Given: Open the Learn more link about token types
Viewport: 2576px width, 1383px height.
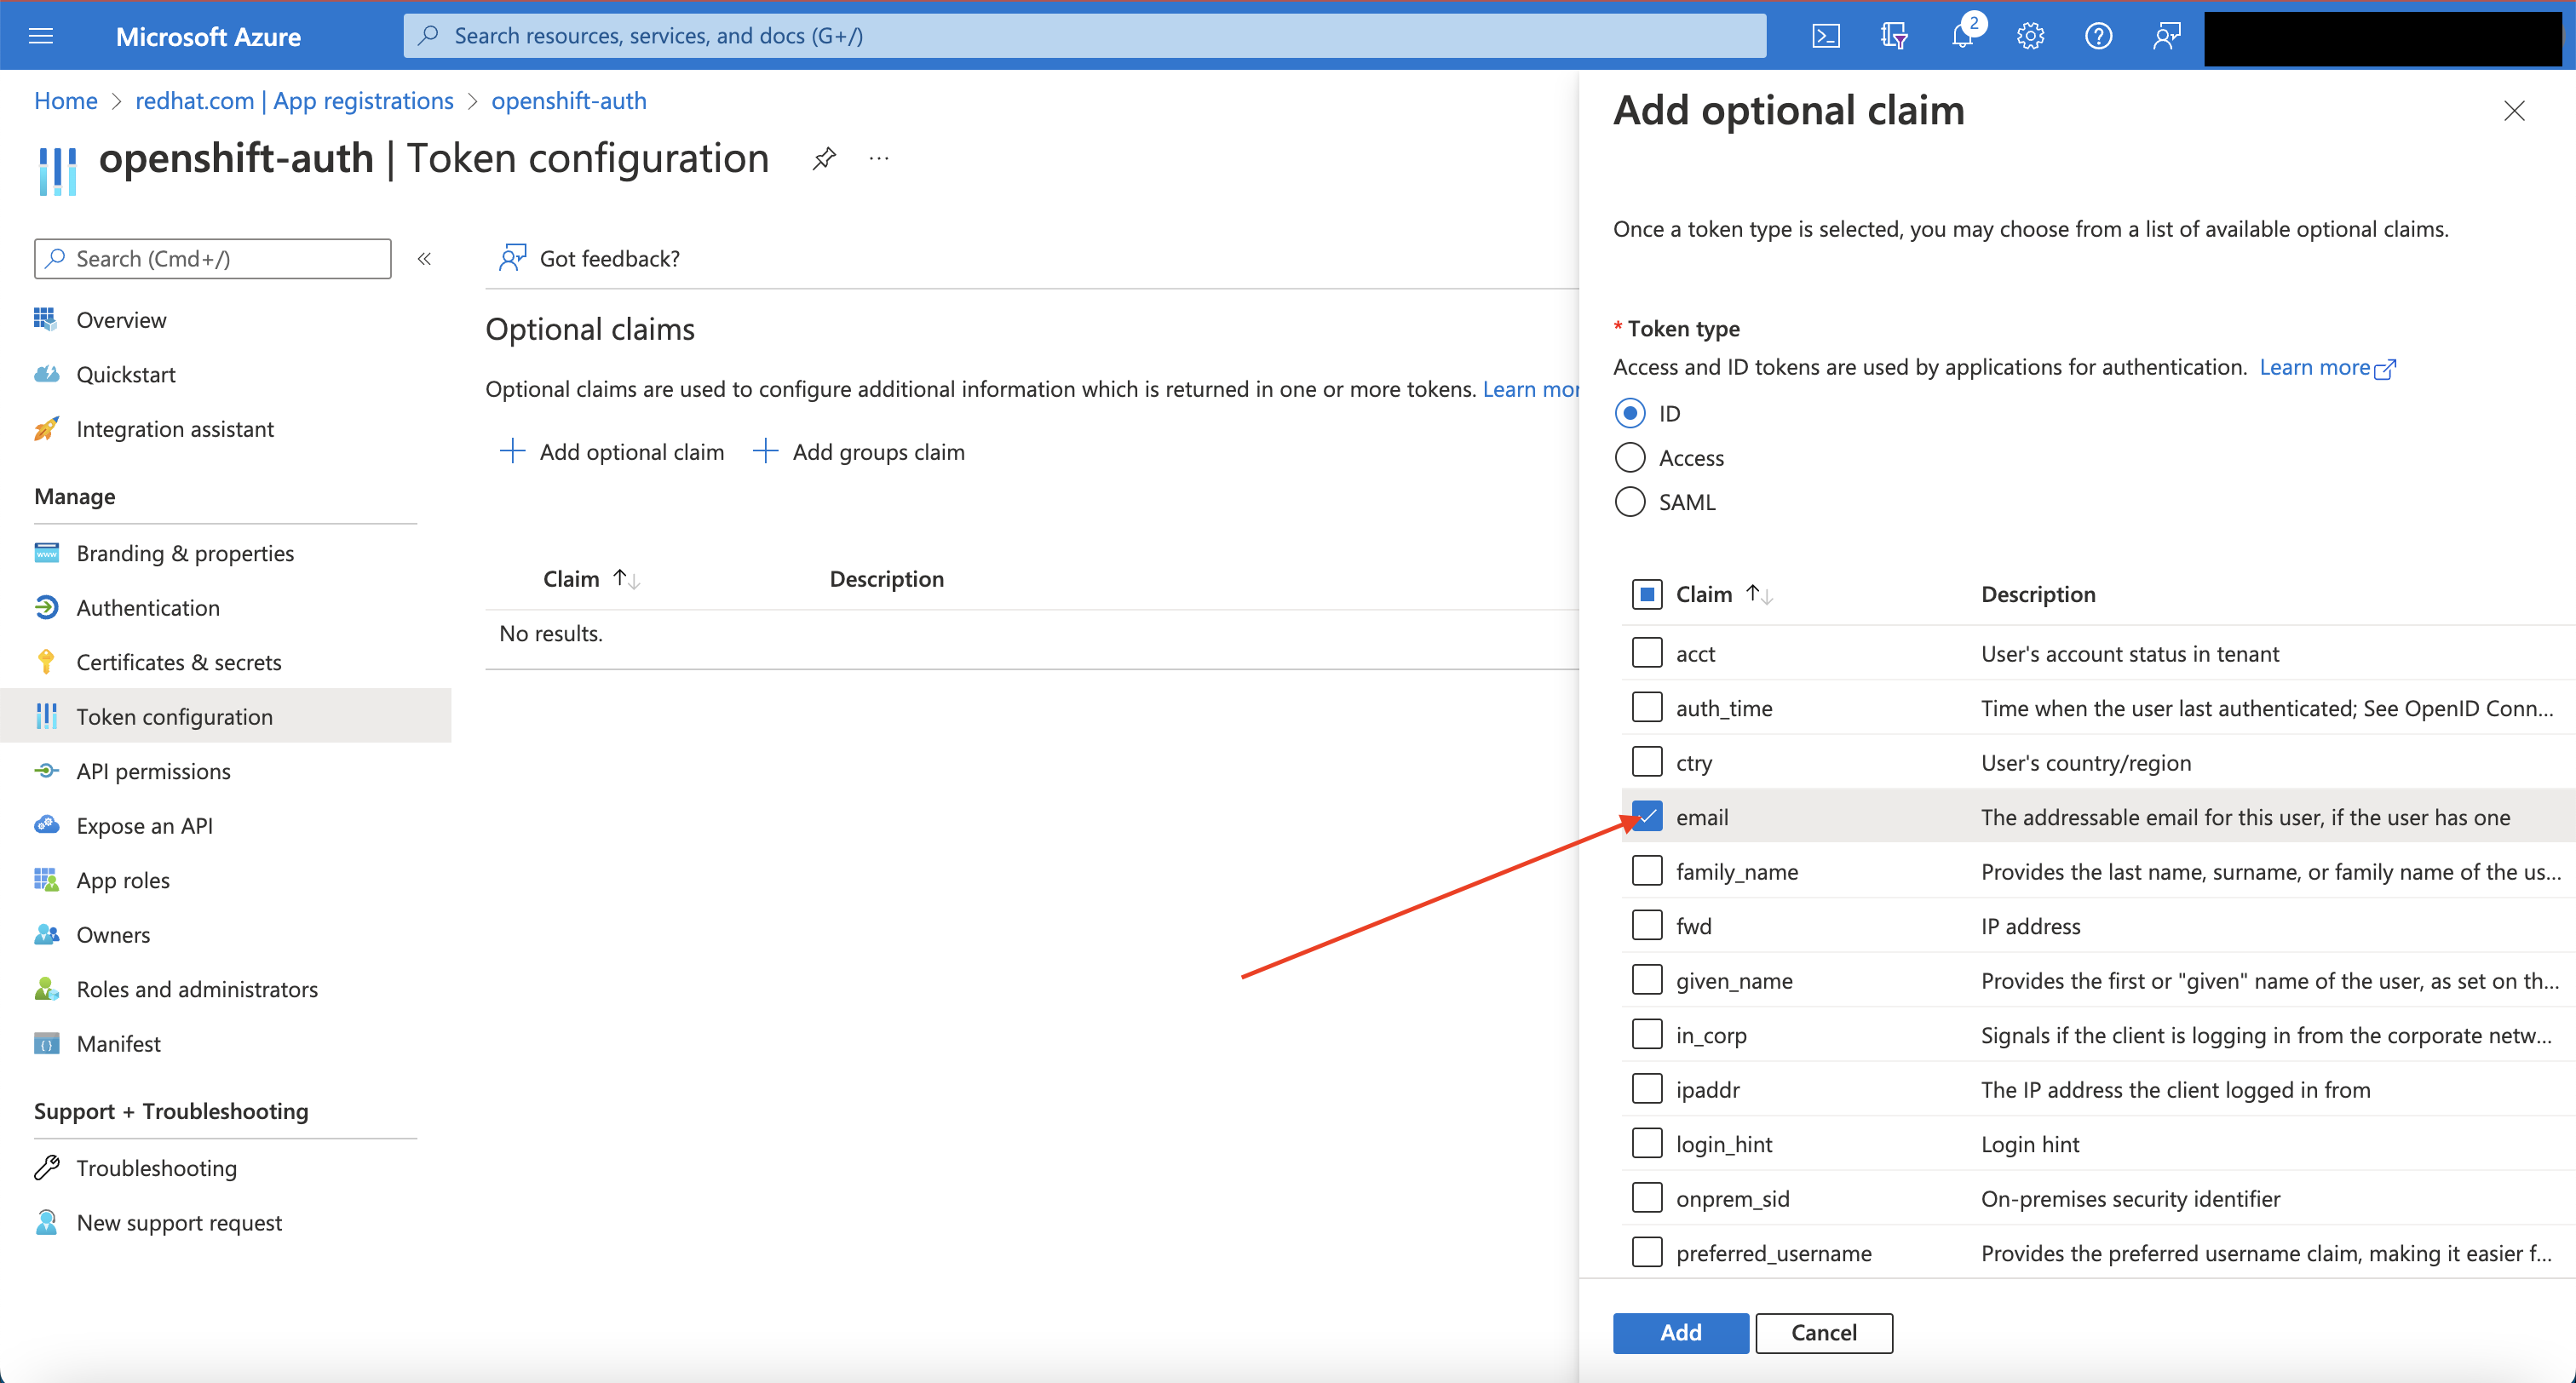Looking at the screenshot, I should (x=2320, y=366).
